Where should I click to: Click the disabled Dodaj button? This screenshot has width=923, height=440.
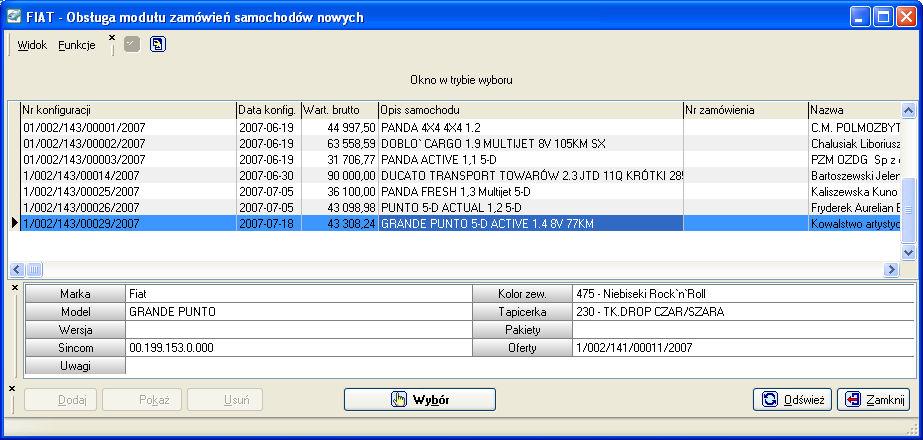click(62, 399)
